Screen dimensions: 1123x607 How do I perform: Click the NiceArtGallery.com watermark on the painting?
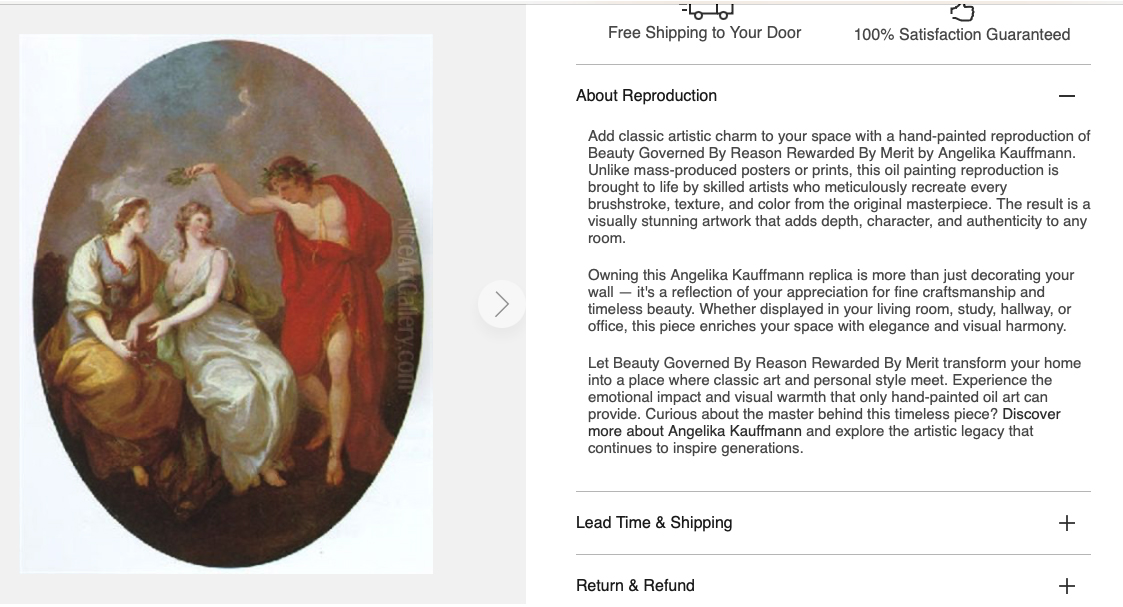click(x=406, y=304)
